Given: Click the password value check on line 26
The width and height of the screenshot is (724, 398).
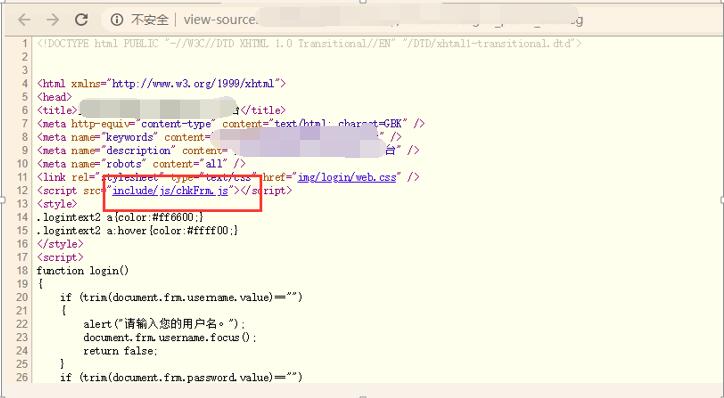Looking at the screenshot, I should 181,378.
